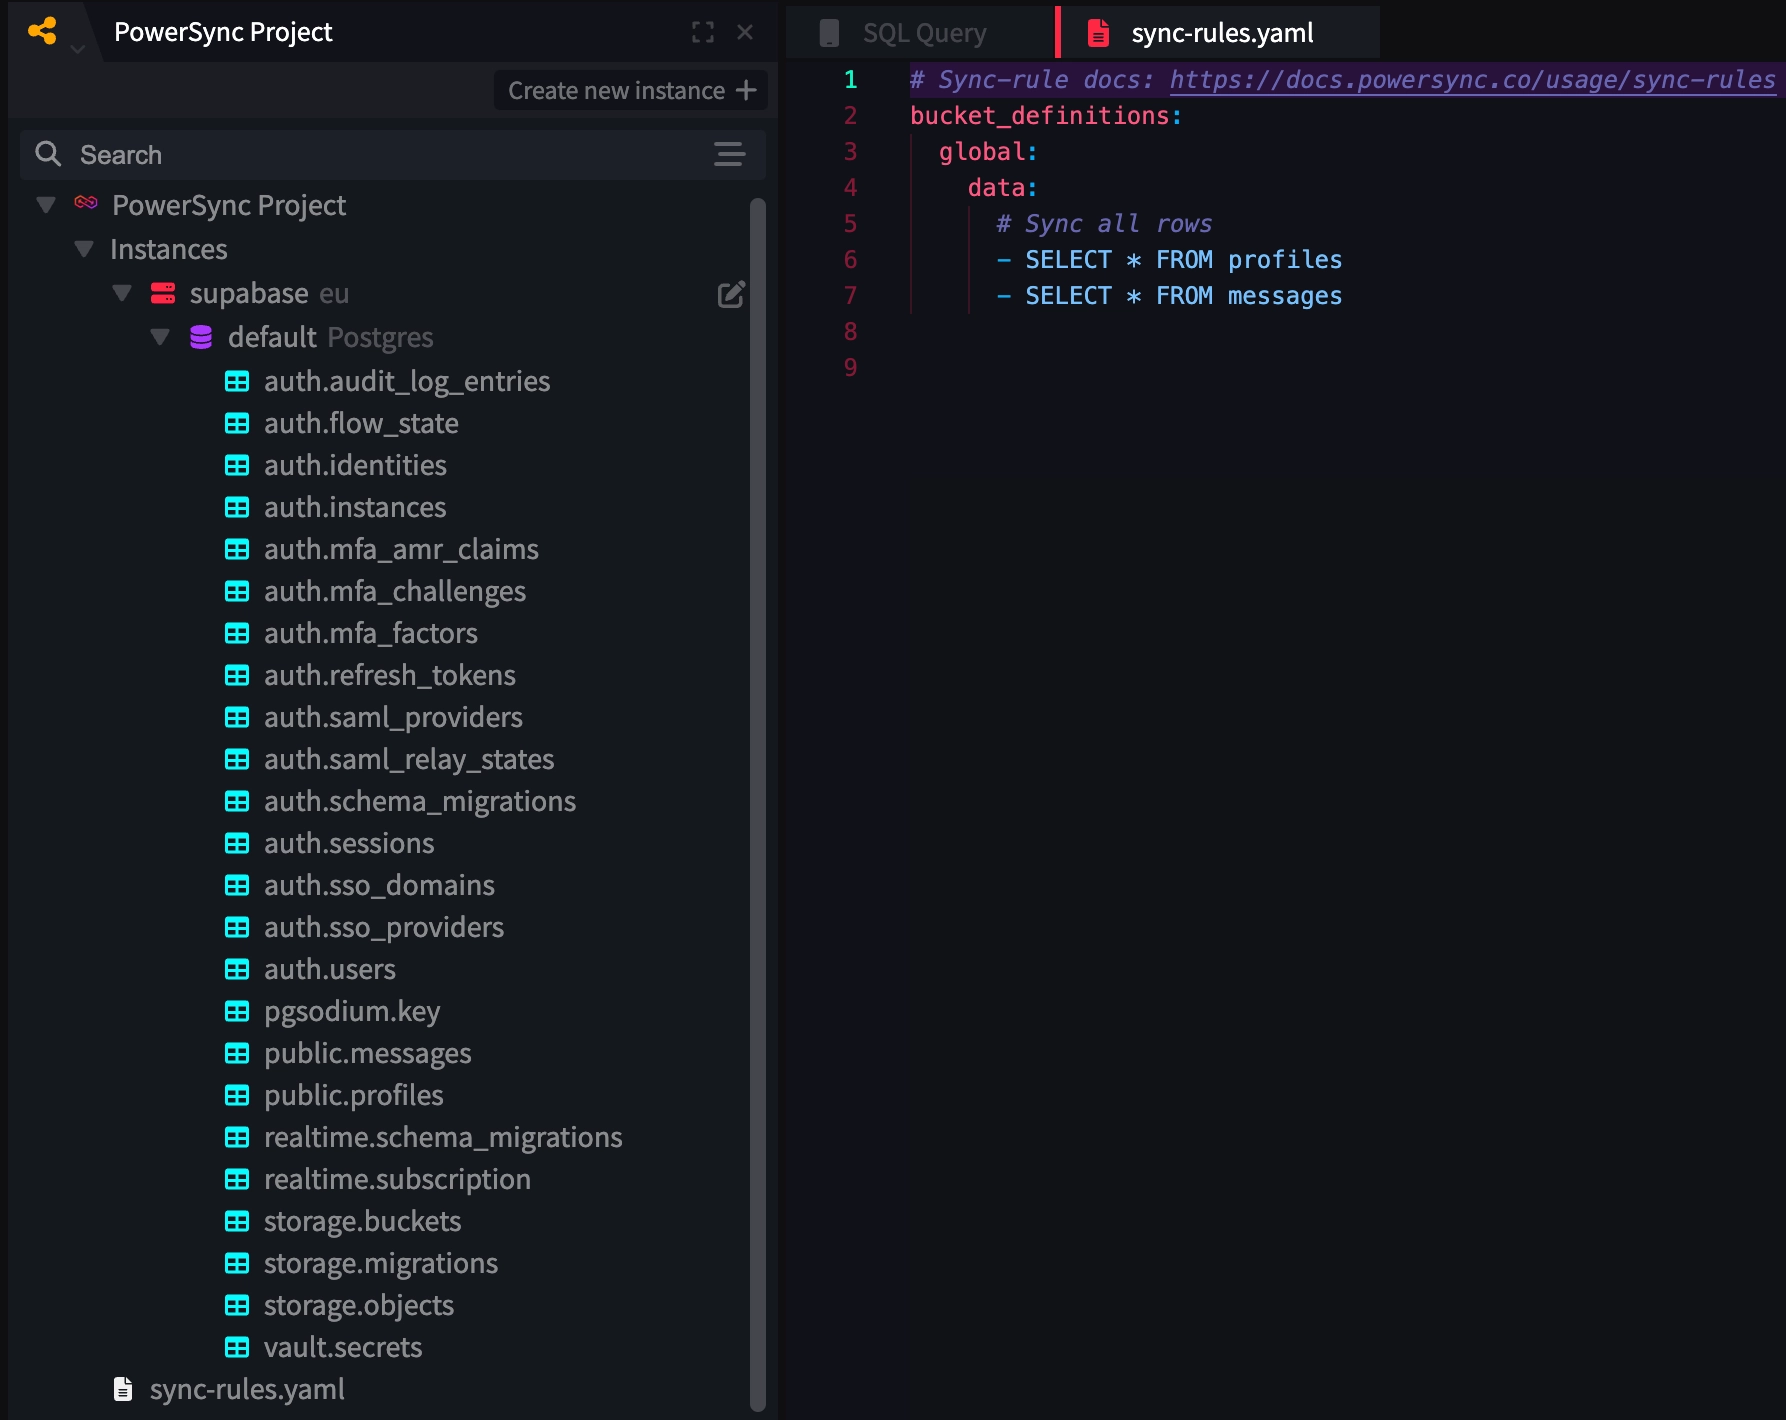This screenshot has width=1786, height=1420.
Task: Open the docs.powersync.co sync-rules link
Action: [x=1472, y=80]
